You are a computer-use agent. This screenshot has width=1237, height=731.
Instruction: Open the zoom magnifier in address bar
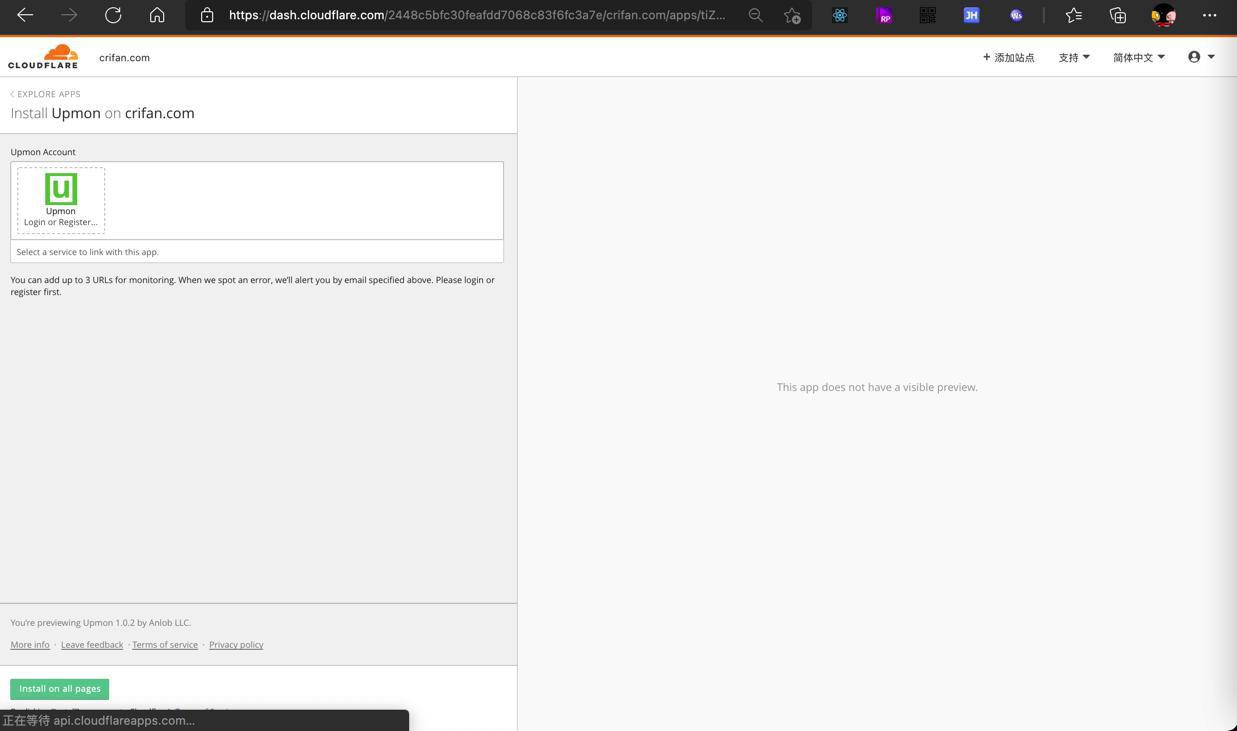point(756,15)
